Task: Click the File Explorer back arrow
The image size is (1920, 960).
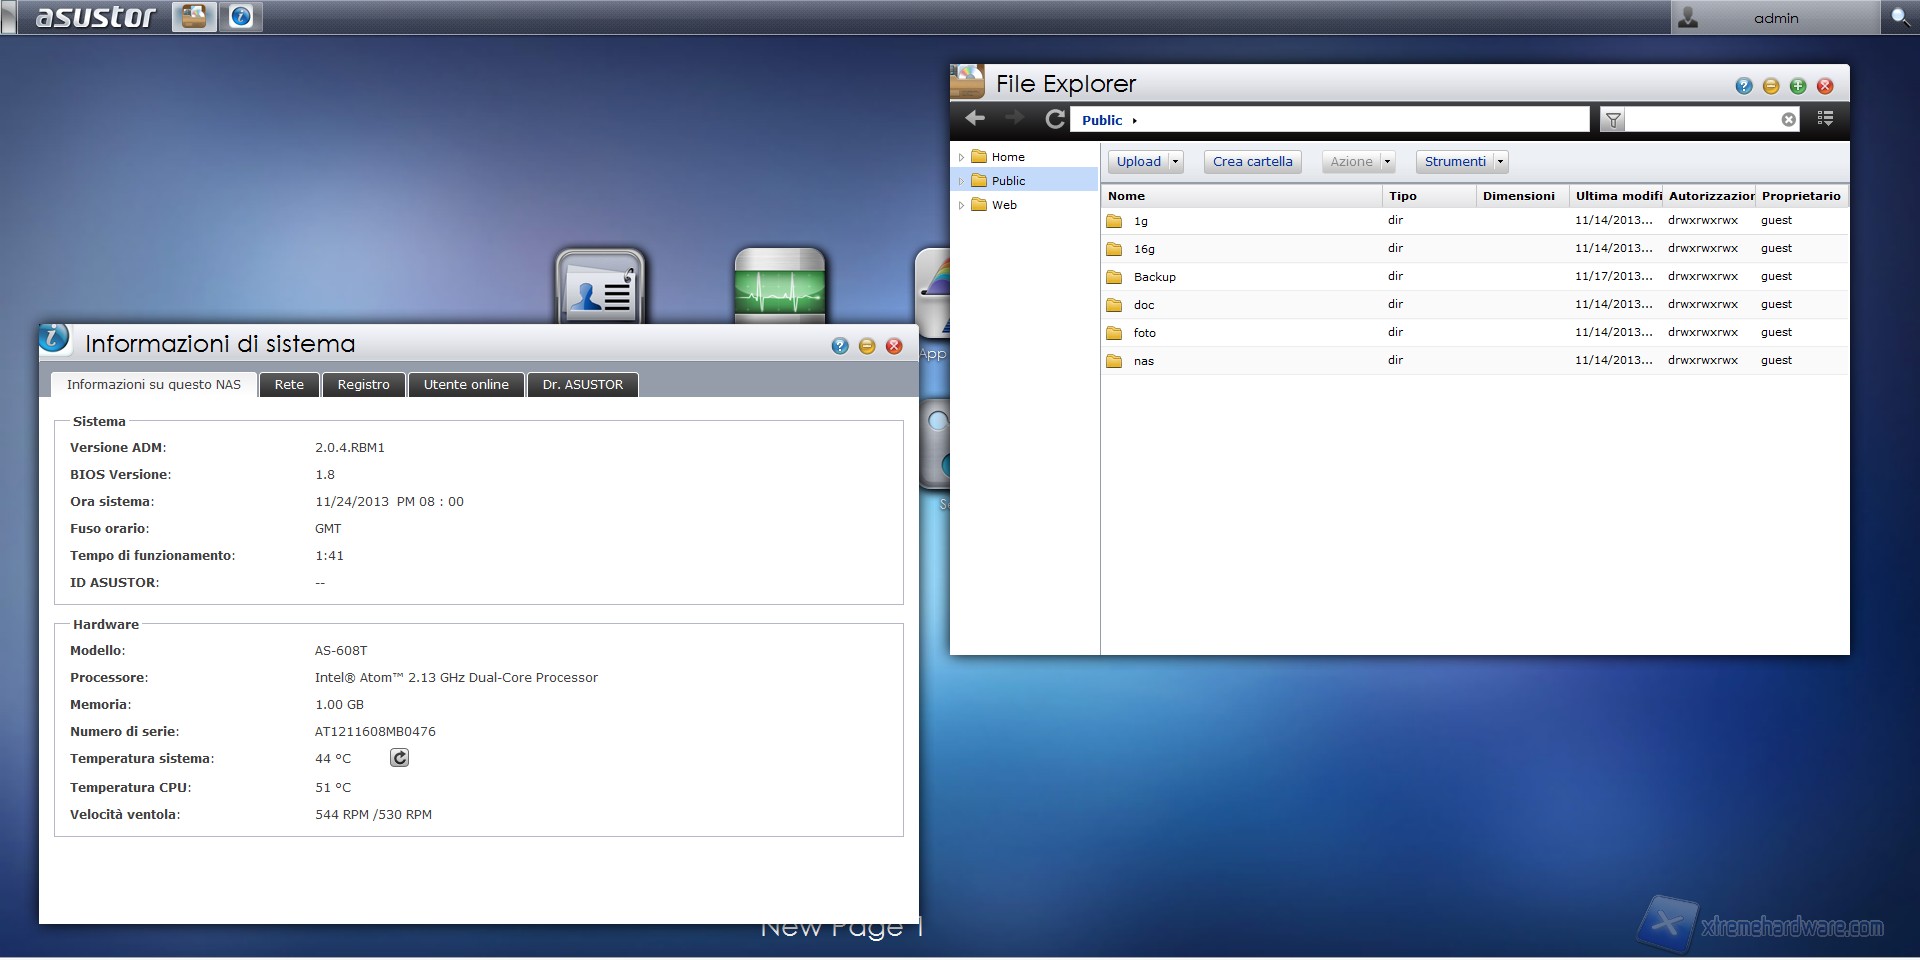Action: pos(975,119)
